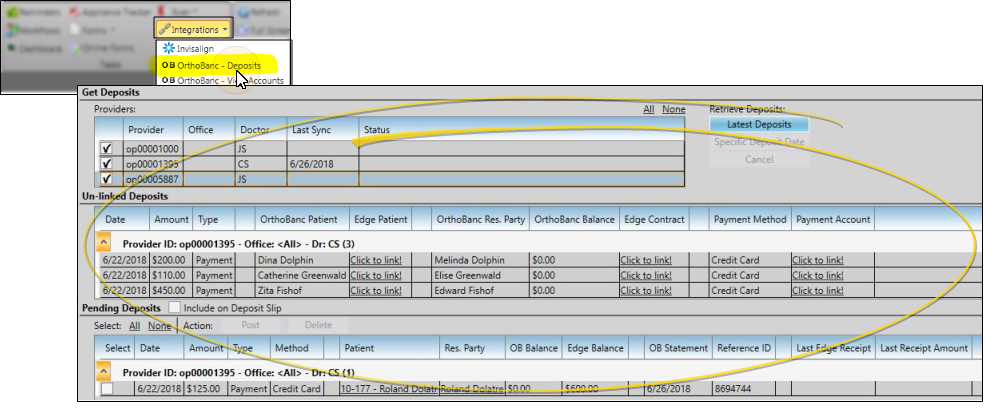Toggle checkbox for provider op00005887
The width and height of the screenshot is (994, 412).
107,179
